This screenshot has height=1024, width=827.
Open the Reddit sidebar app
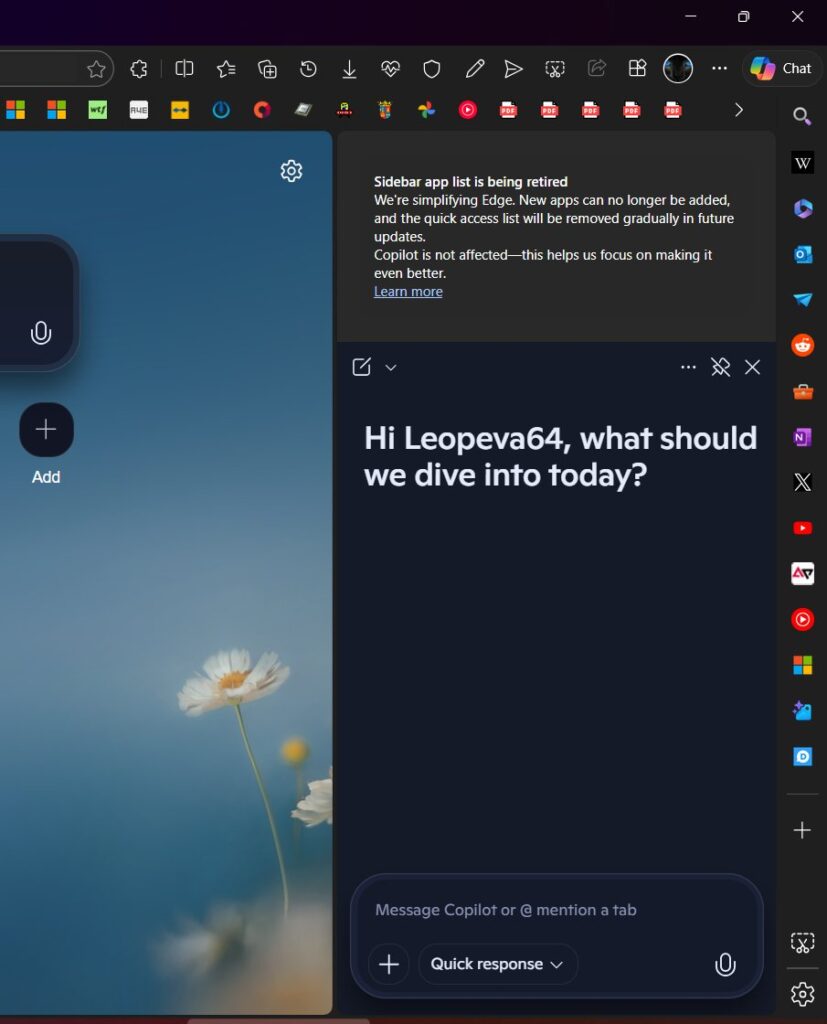(x=802, y=344)
